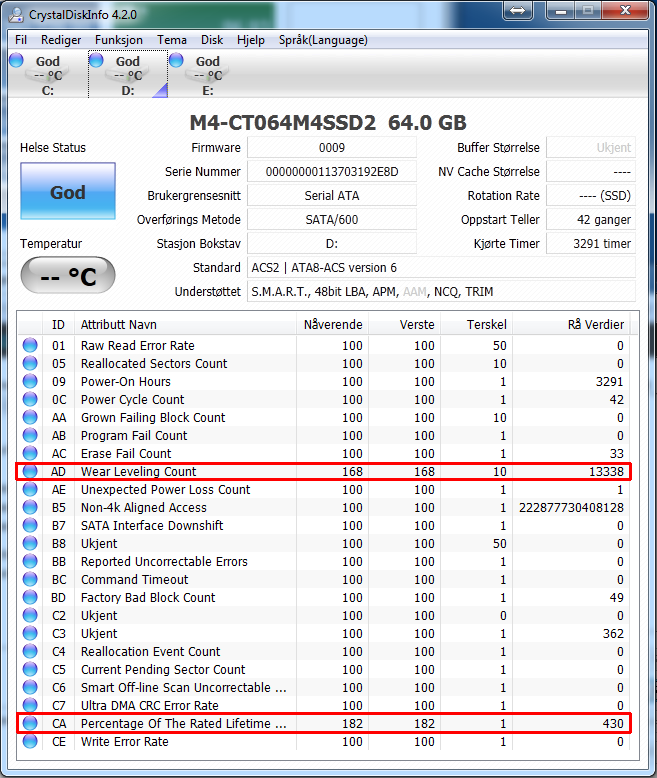
Task: Select the 'Factory Bad Block Count' row name
Action: [x=148, y=597]
